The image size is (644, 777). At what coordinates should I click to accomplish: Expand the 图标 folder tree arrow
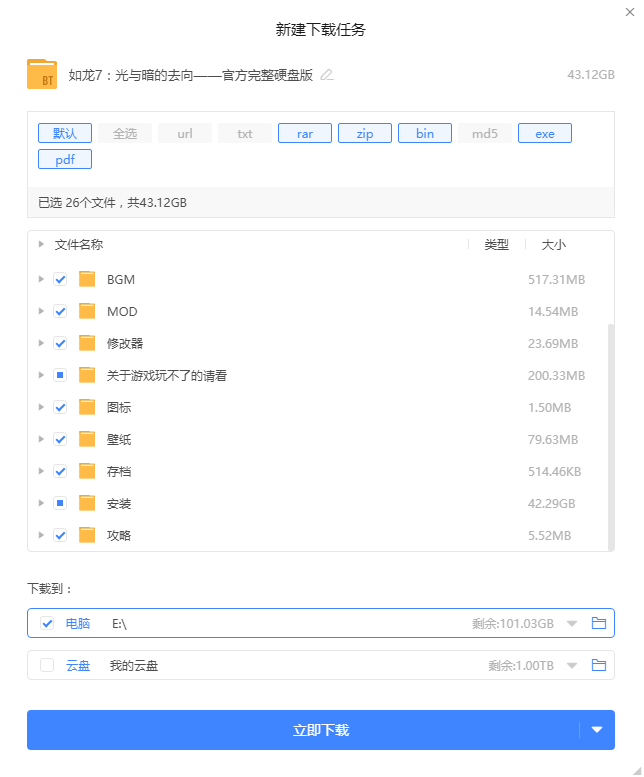tap(41, 407)
